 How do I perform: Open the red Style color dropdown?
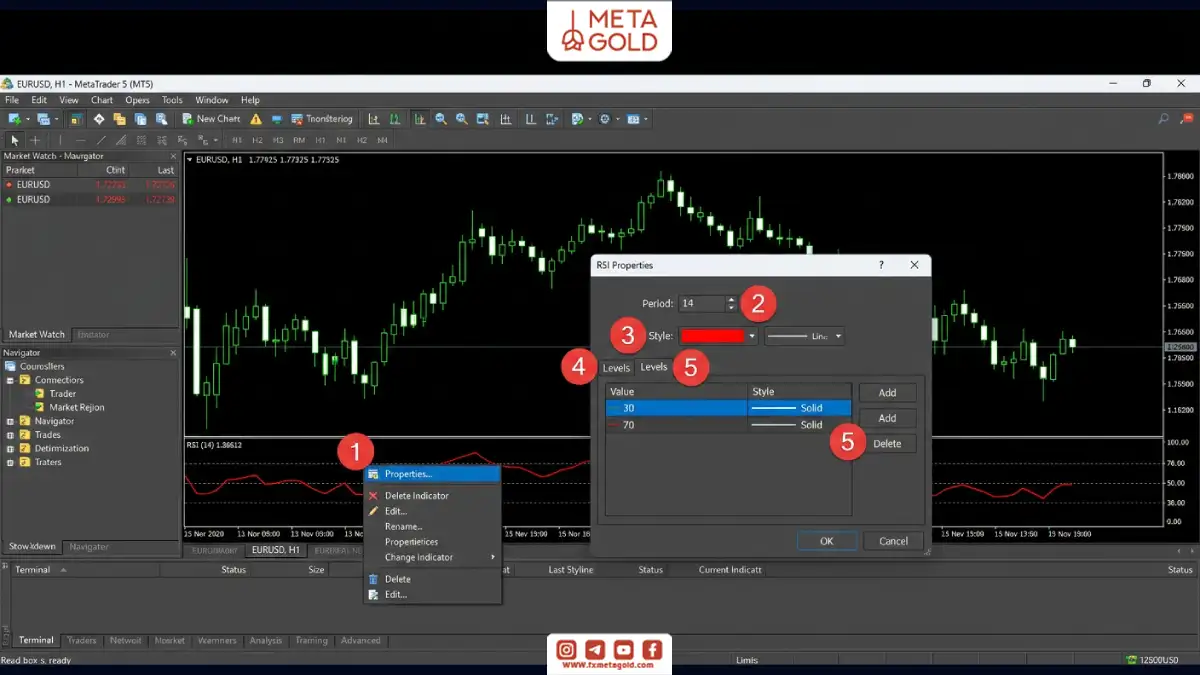pos(719,336)
